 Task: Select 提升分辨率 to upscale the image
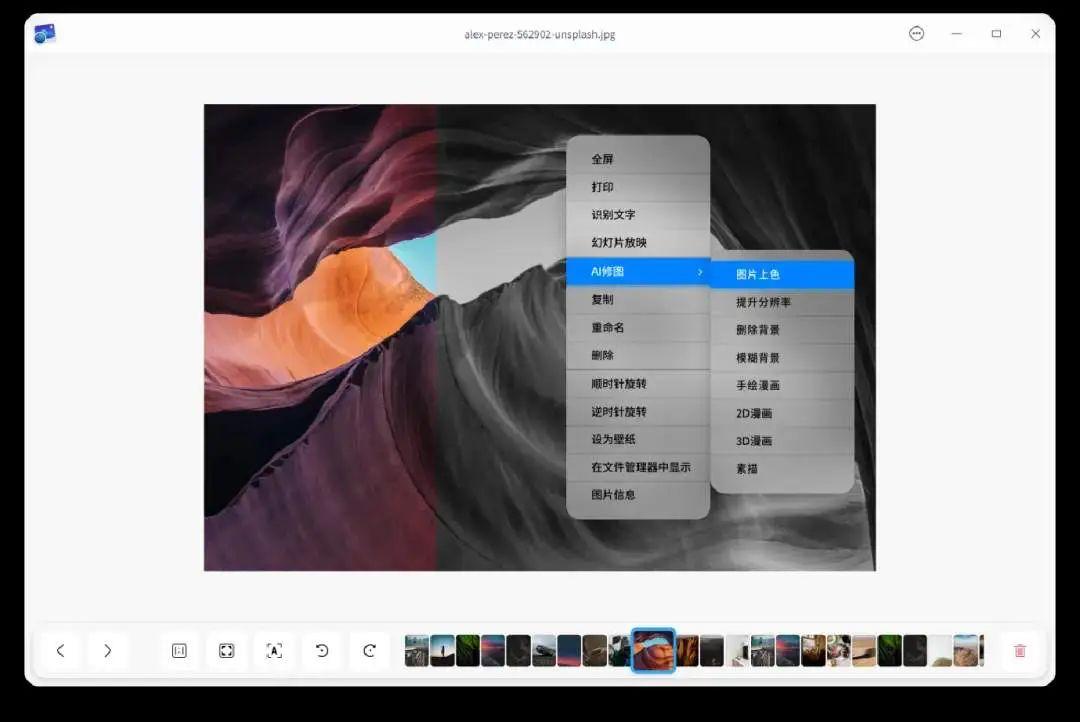pos(760,301)
